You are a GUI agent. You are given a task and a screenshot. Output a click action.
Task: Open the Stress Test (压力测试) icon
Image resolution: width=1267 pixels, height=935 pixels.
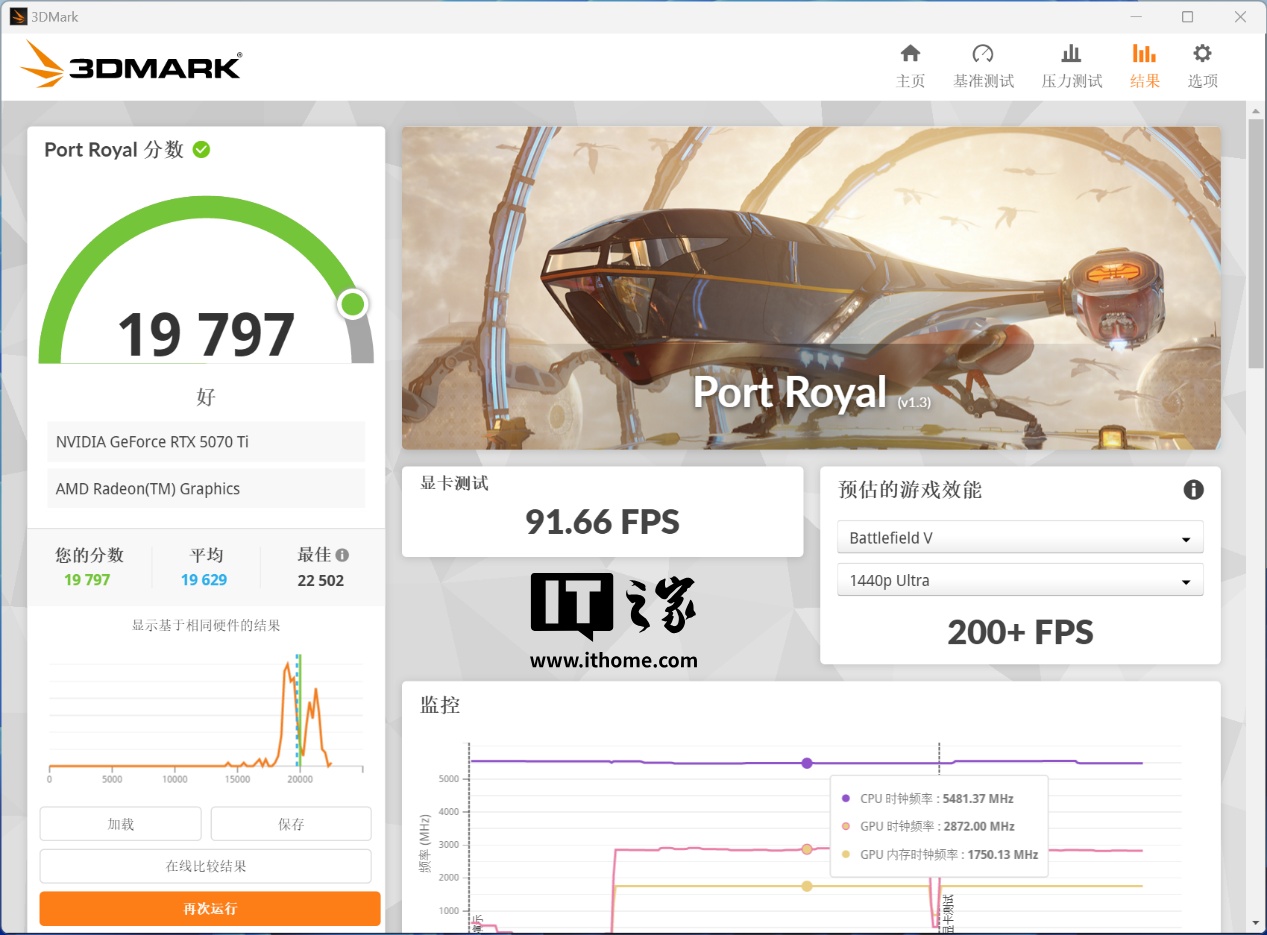pyautogui.click(x=1071, y=55)
